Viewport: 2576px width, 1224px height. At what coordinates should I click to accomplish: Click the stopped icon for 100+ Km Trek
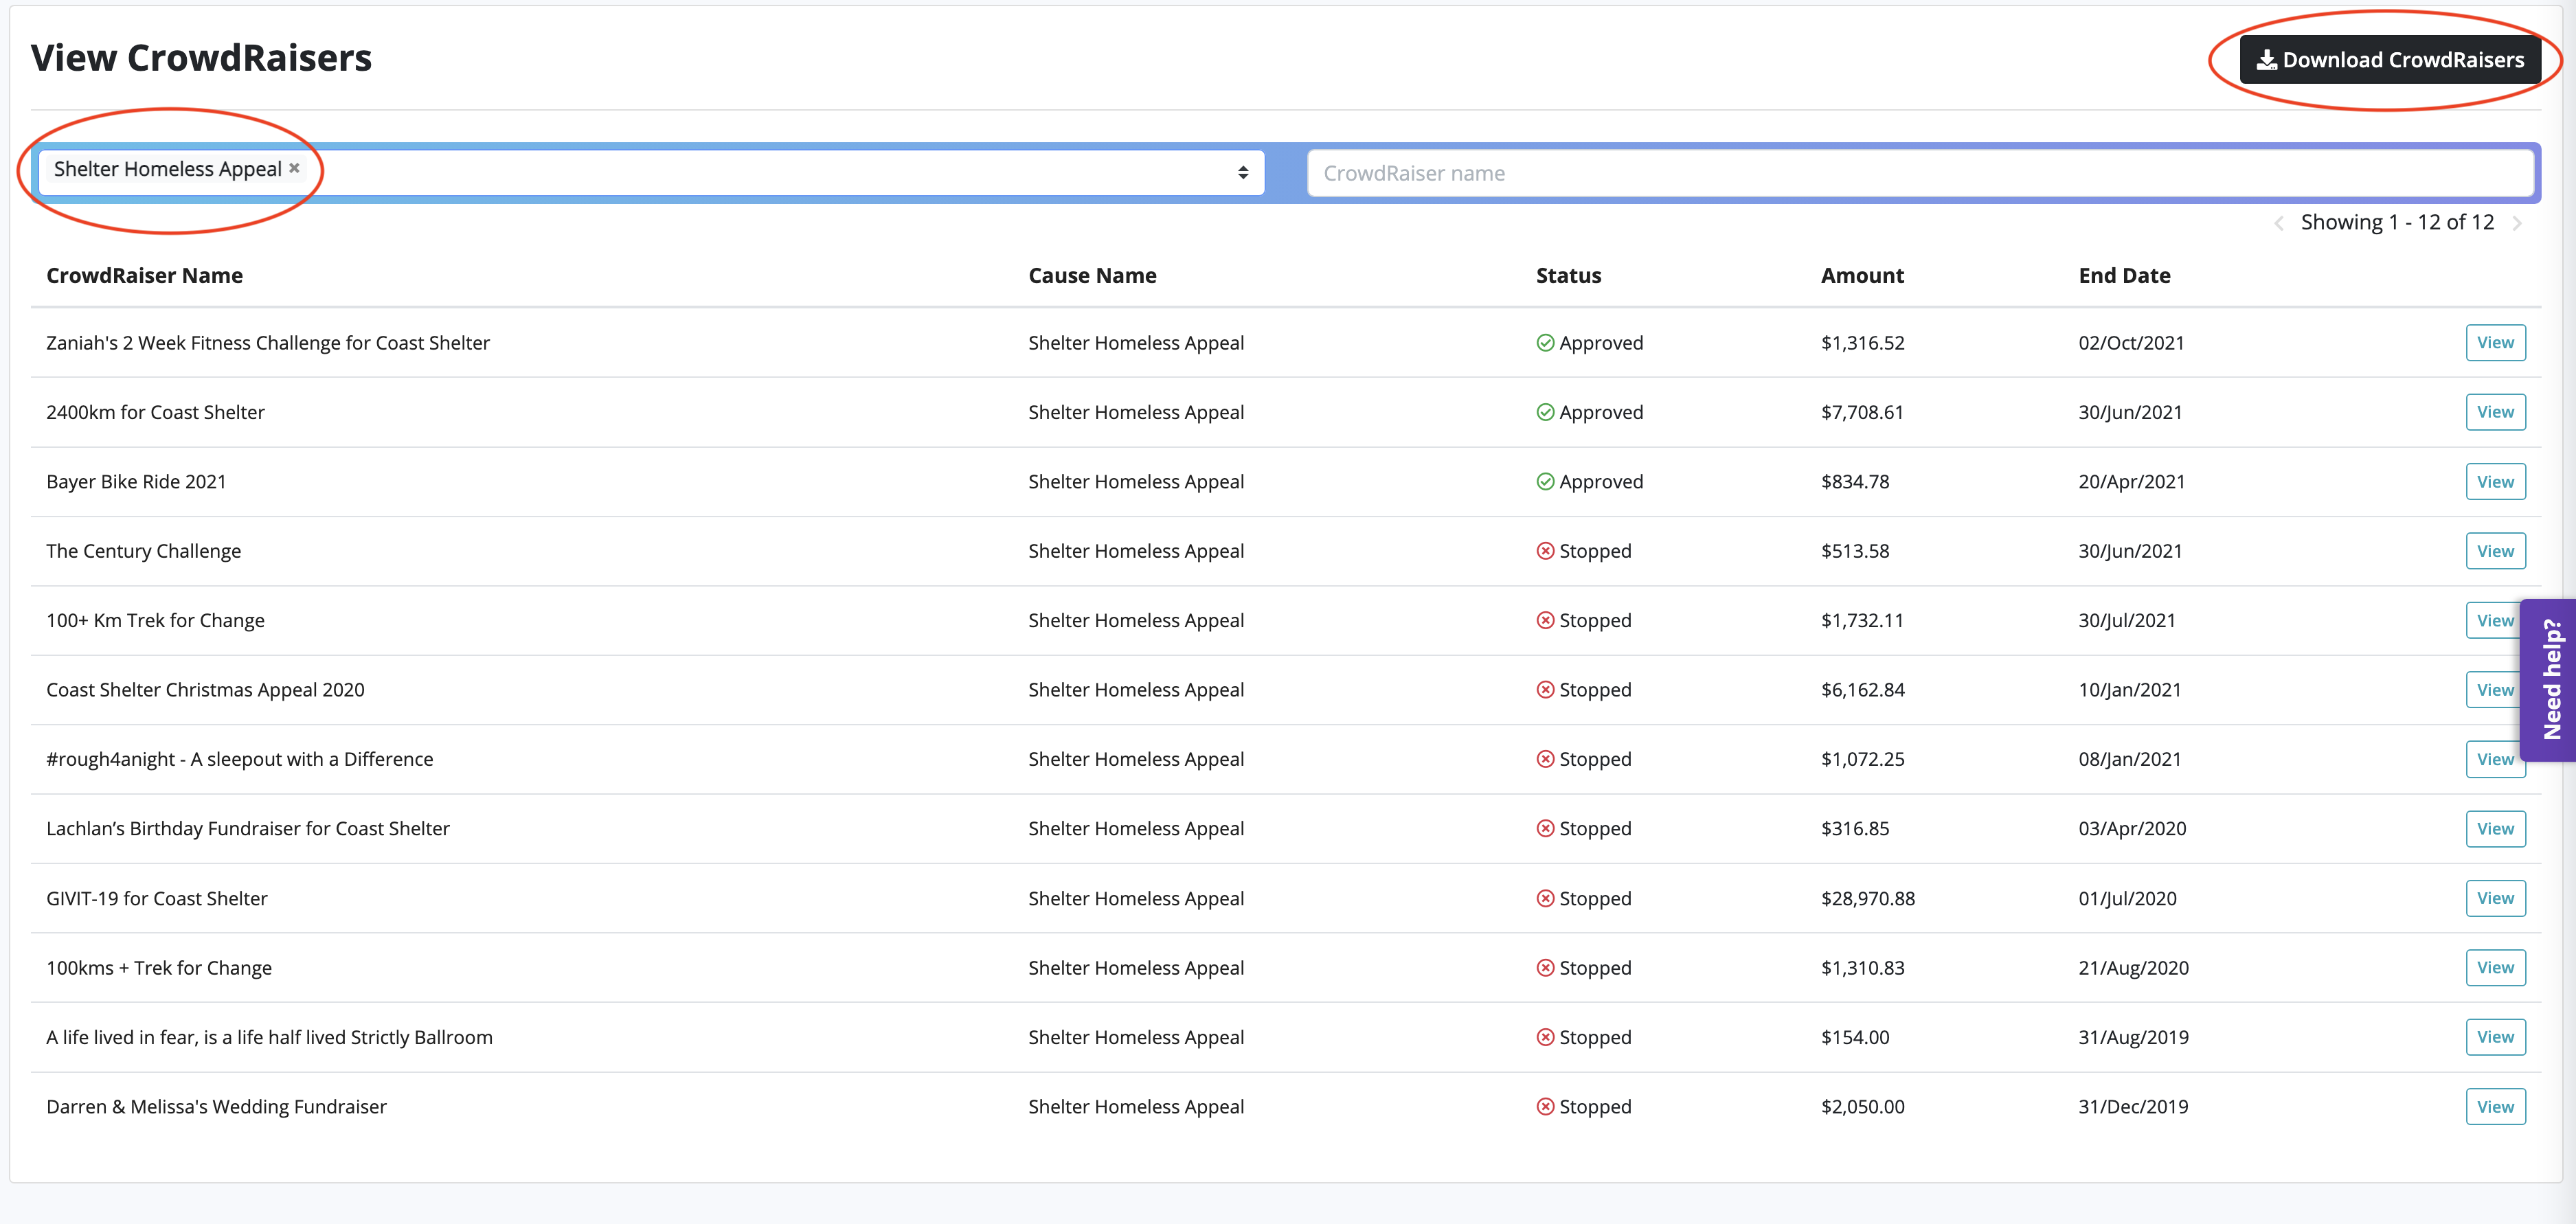(x=1545, y=620)
